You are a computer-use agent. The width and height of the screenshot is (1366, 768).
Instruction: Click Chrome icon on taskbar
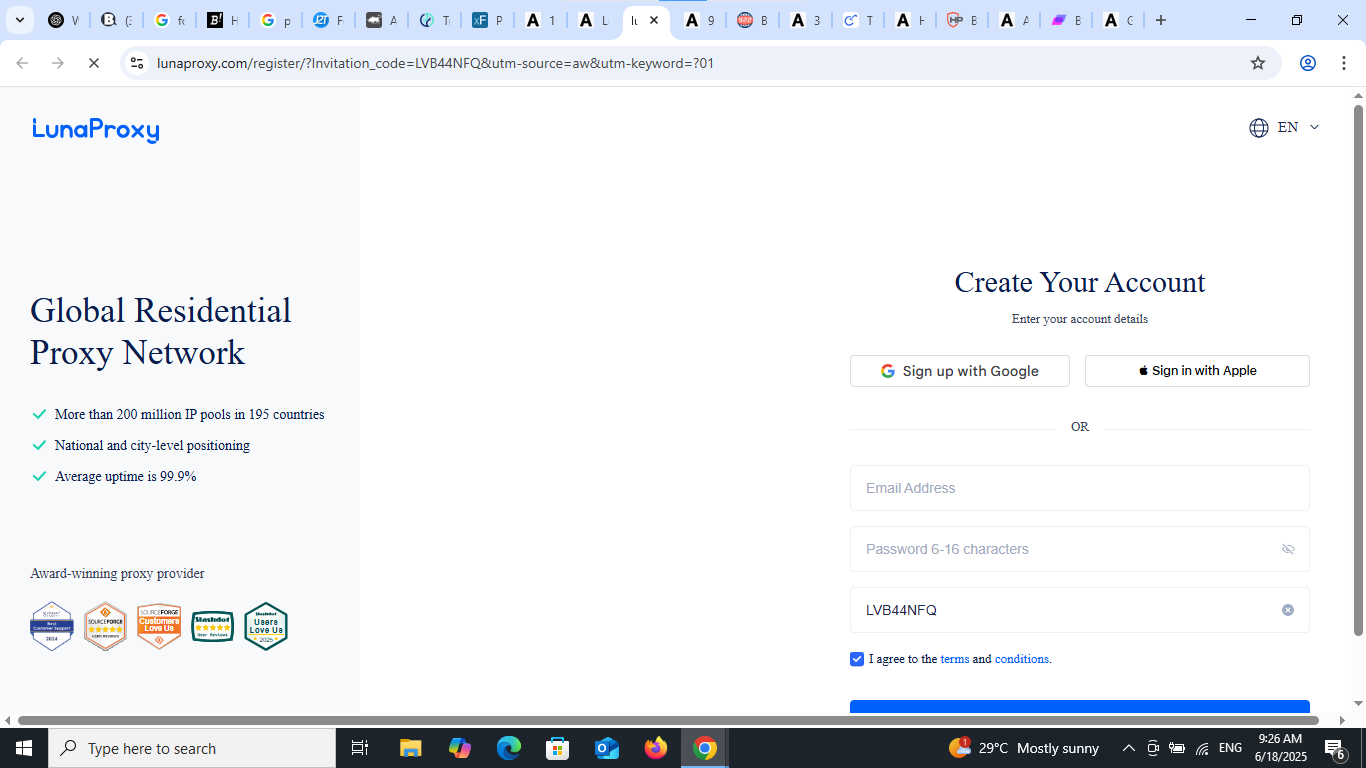705,748
